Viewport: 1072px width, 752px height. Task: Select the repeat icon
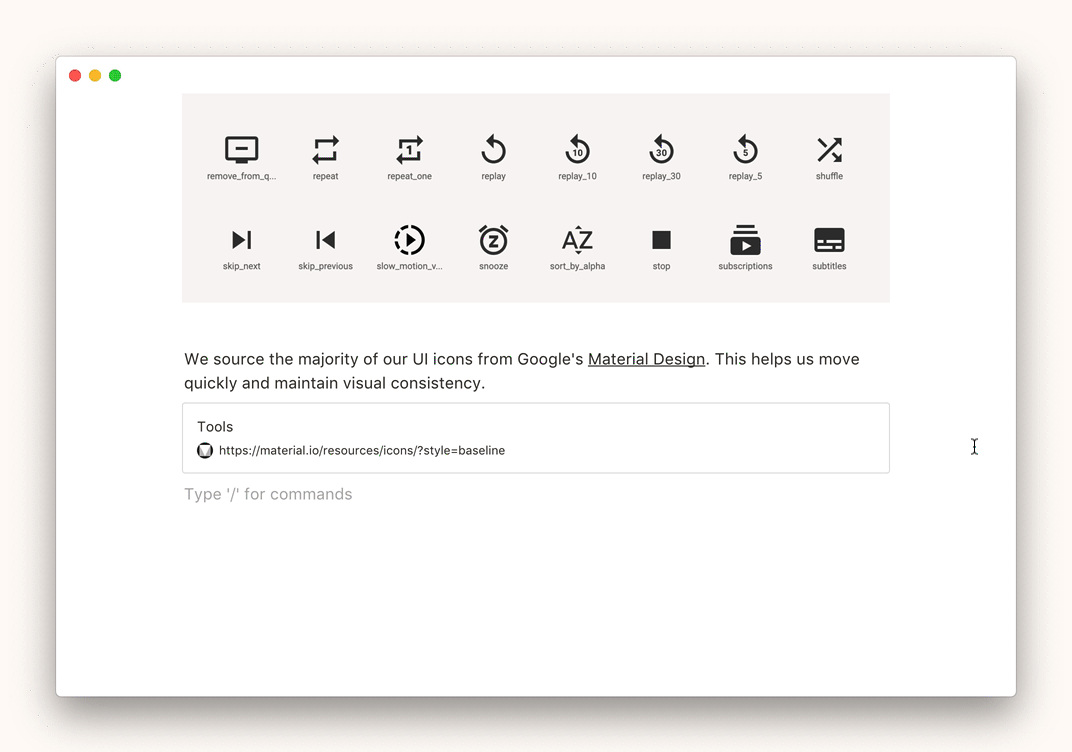point(326,150)
